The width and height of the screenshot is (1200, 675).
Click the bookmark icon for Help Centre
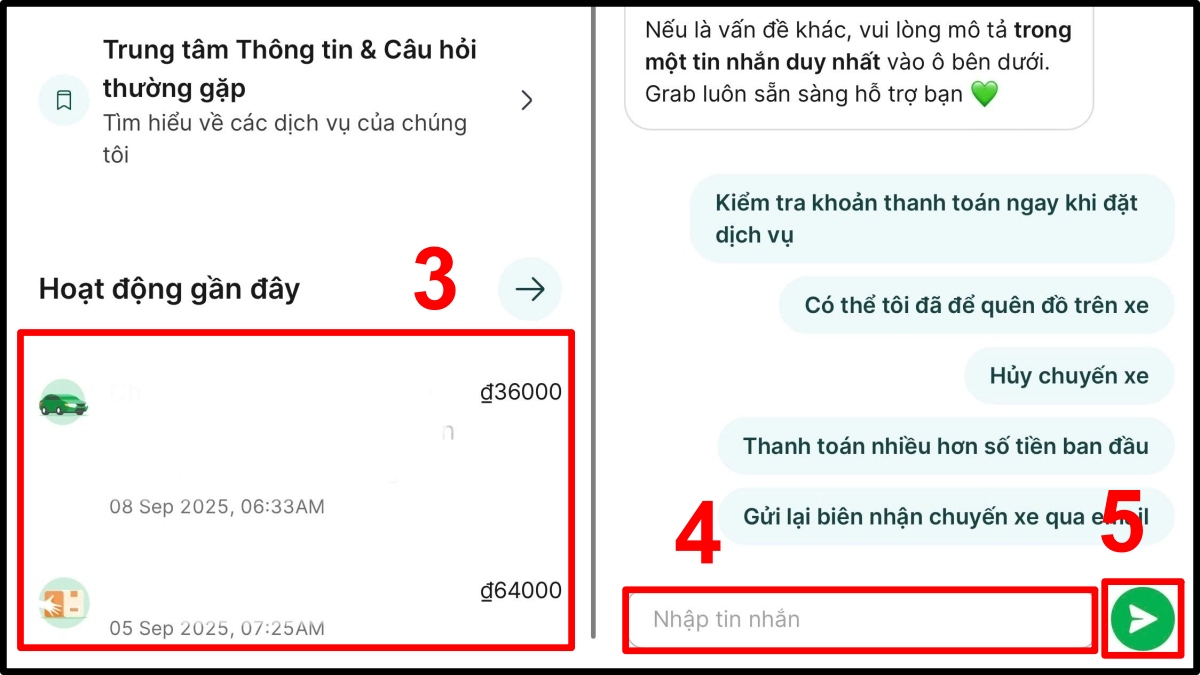click(x=64, y=100)
